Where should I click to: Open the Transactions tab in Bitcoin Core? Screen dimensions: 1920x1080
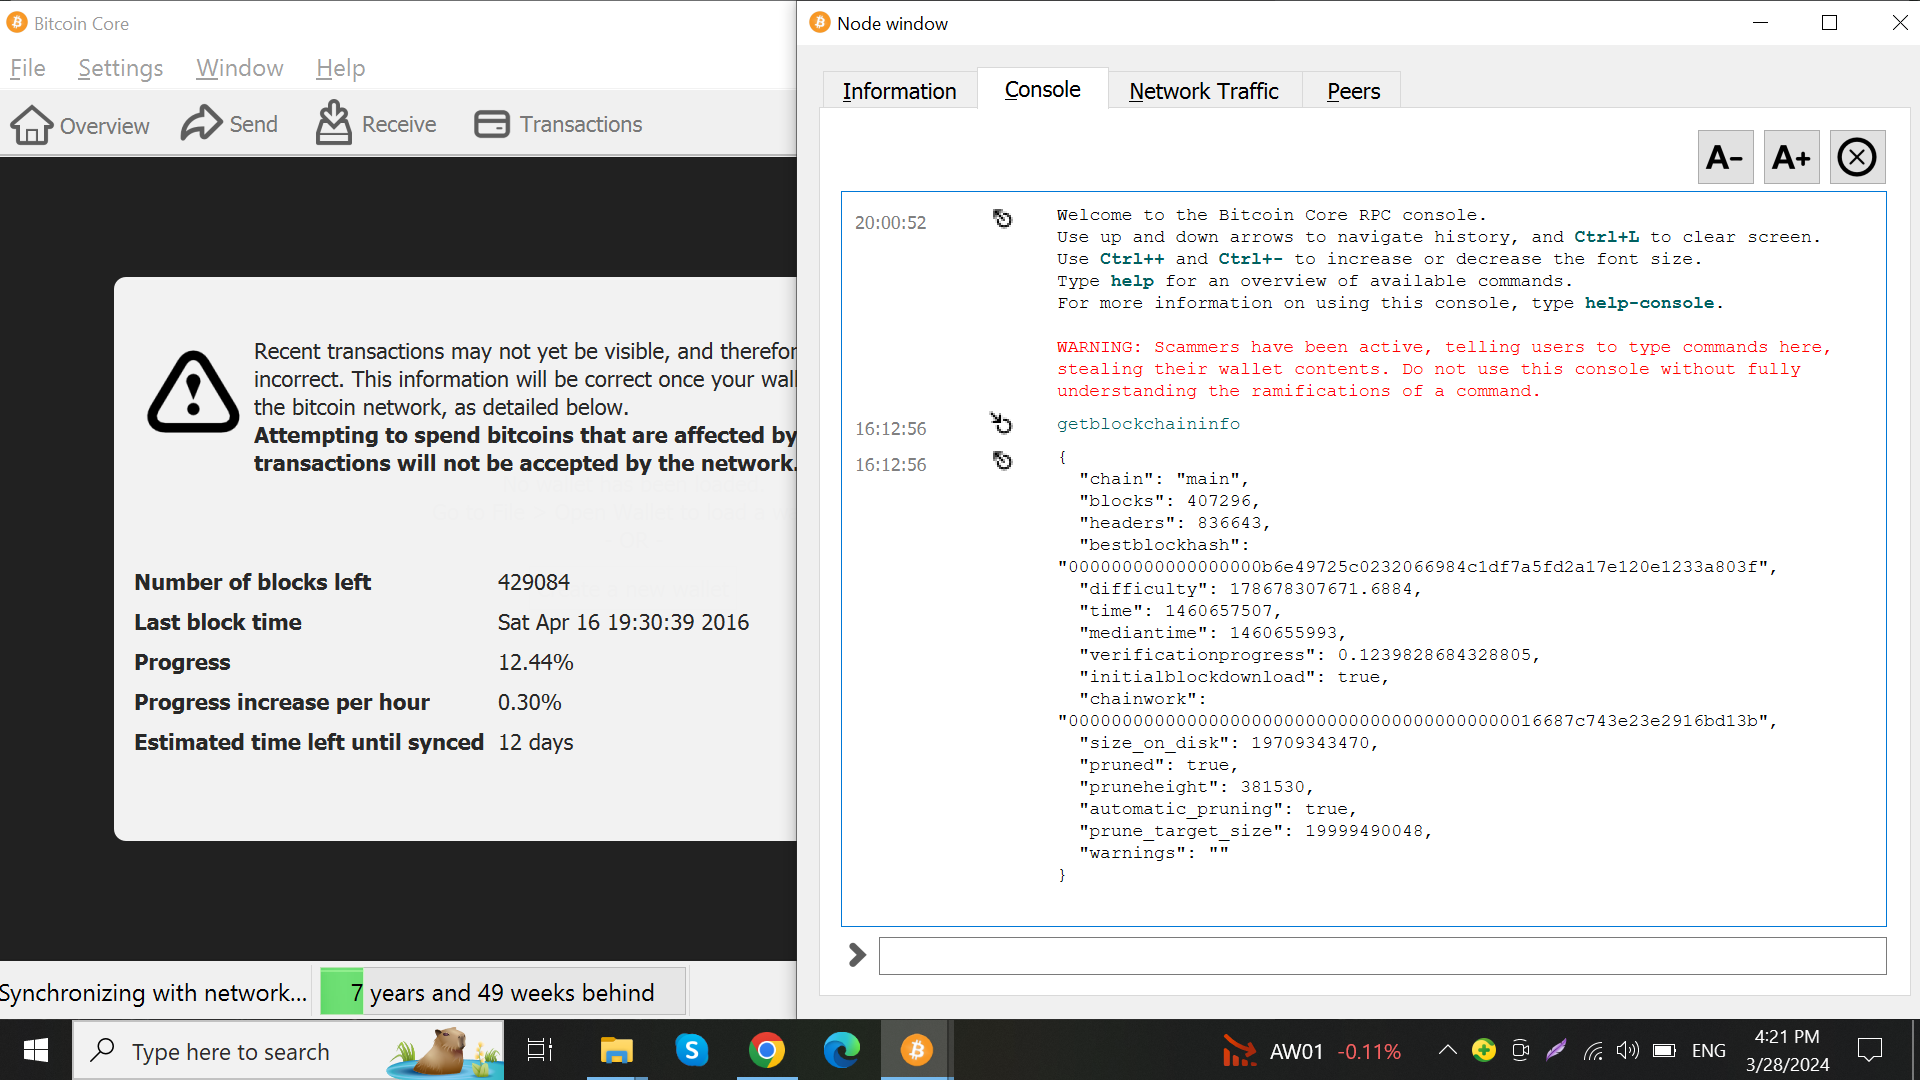558,124
